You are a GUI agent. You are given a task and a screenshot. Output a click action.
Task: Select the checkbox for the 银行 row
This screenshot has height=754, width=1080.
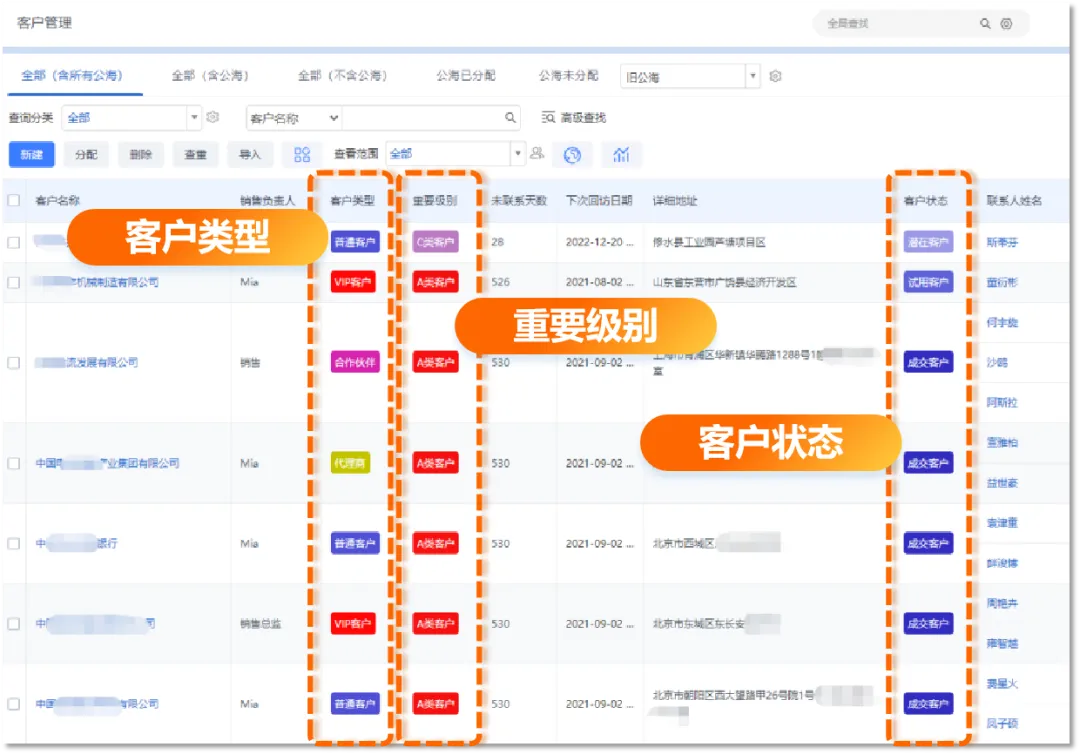14,544
